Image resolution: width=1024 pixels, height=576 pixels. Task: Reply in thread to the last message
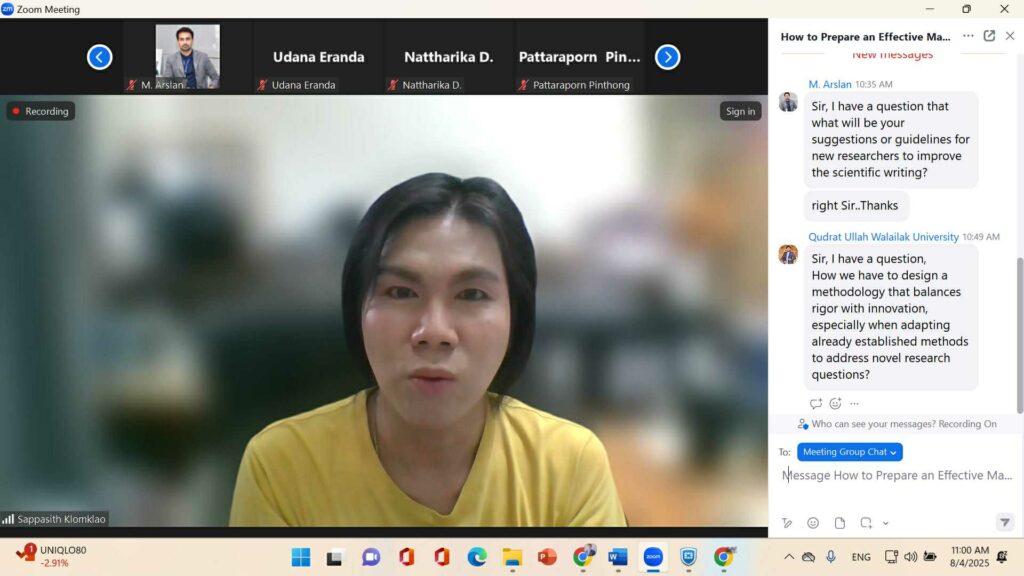tap(816, 404)
